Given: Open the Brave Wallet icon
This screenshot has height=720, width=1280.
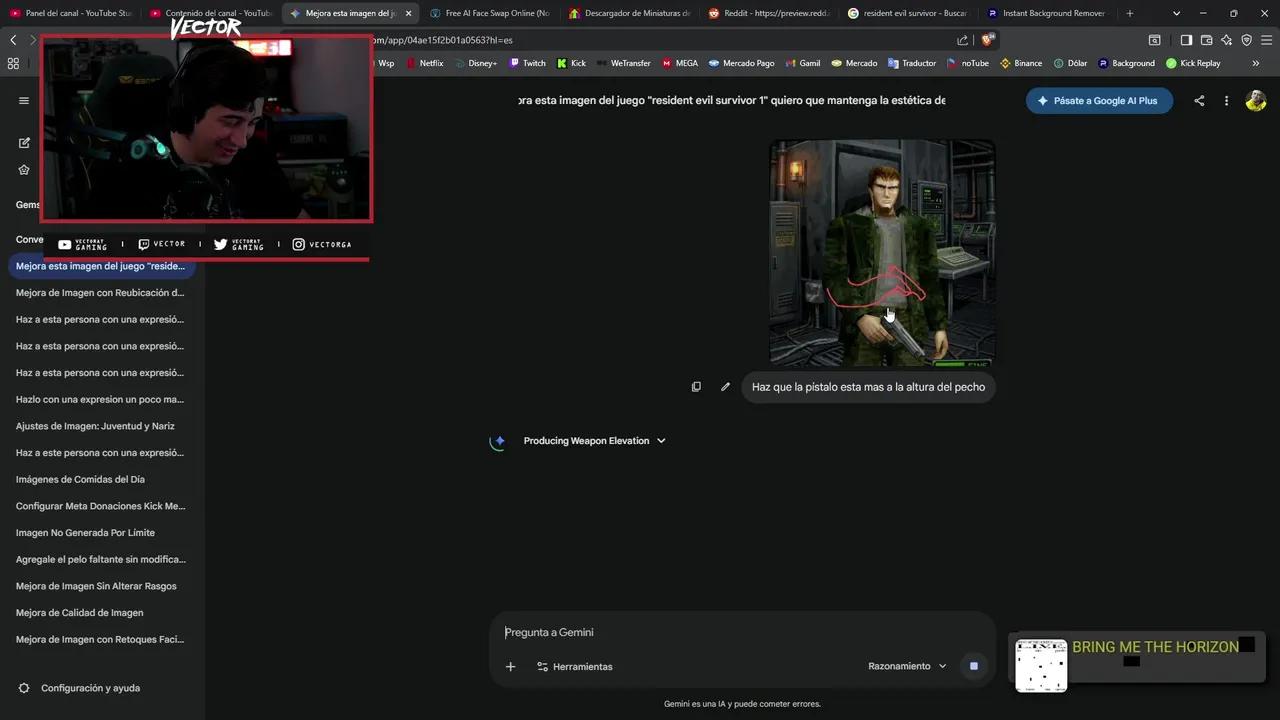Looking at the screenshot, I should click(x=1206, y=40).
